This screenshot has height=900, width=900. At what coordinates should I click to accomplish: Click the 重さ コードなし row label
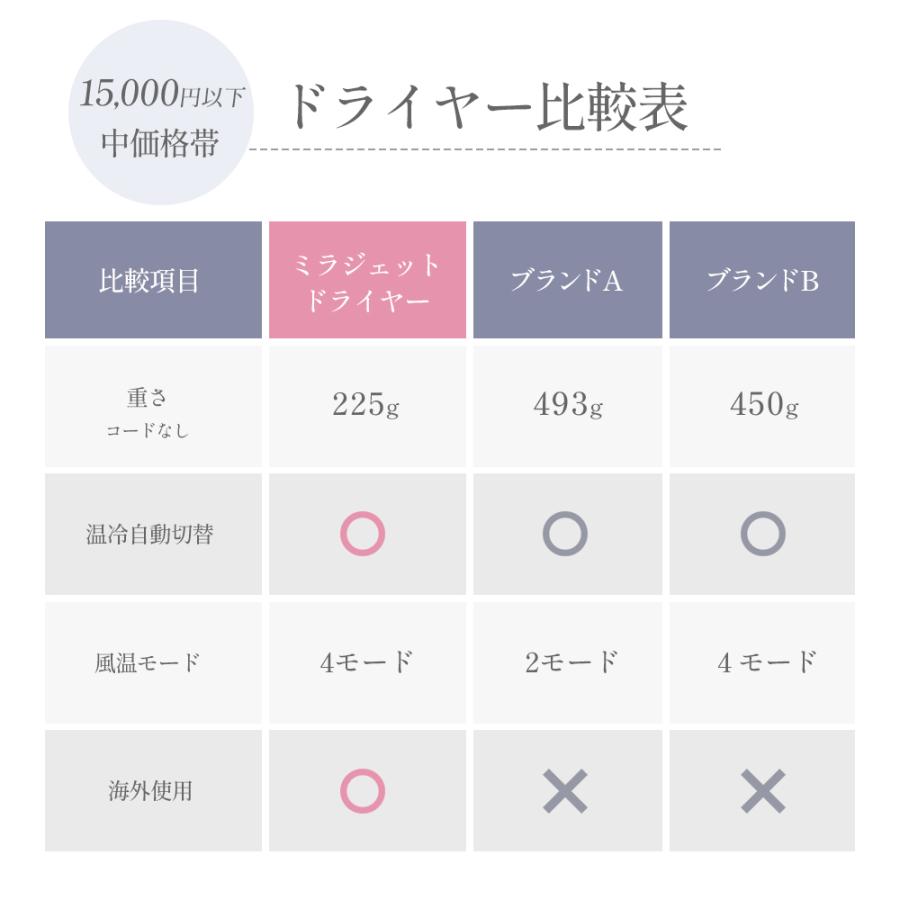point(151,412)
